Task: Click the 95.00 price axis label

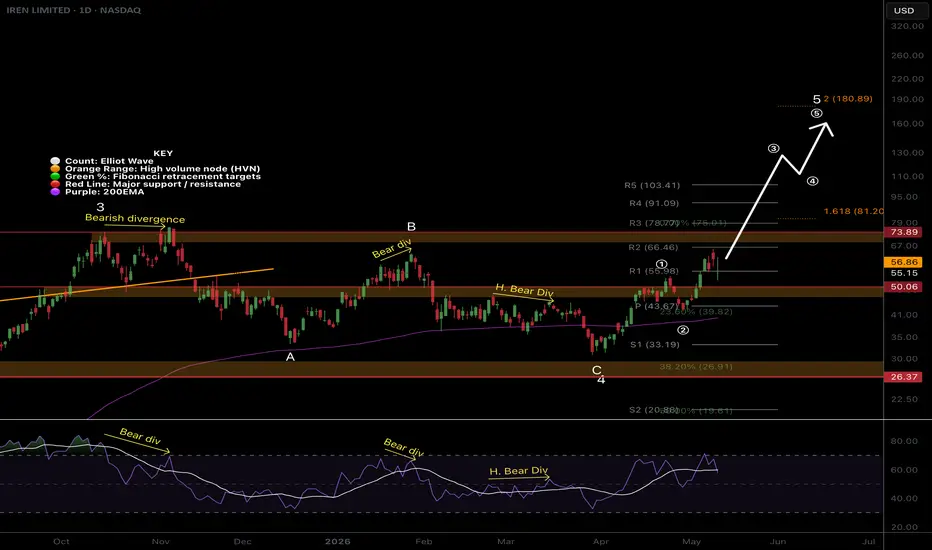Action: point(904,197)
